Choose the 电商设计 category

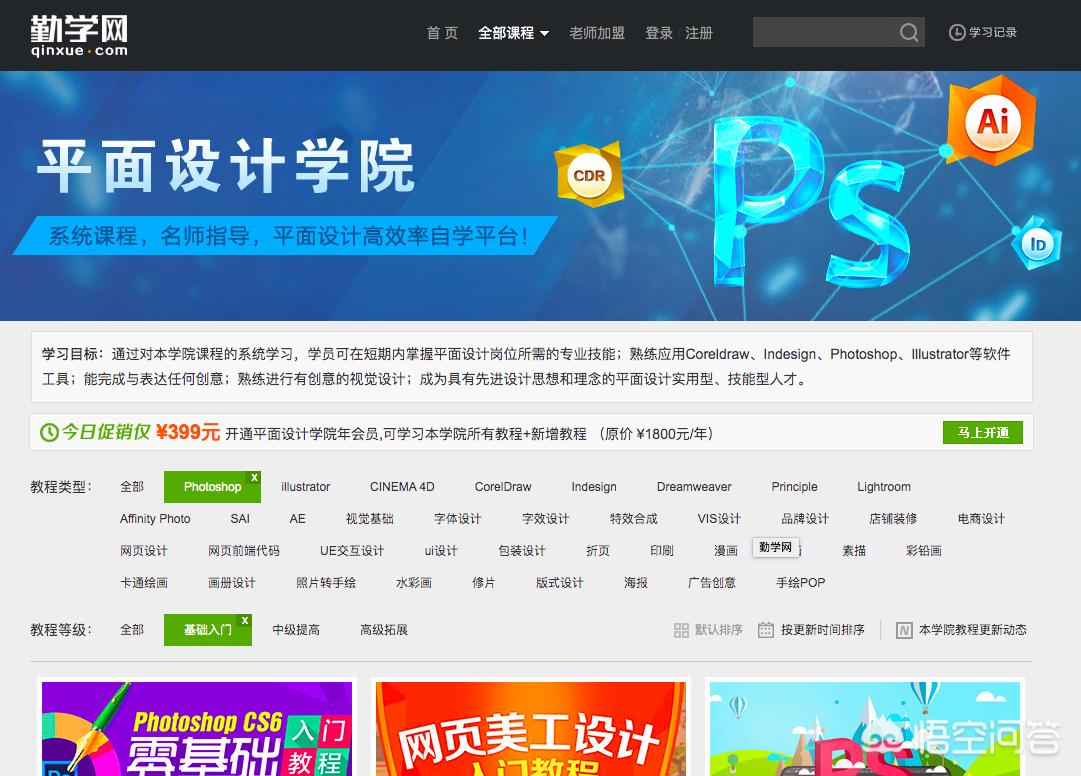tap(981, 518)
